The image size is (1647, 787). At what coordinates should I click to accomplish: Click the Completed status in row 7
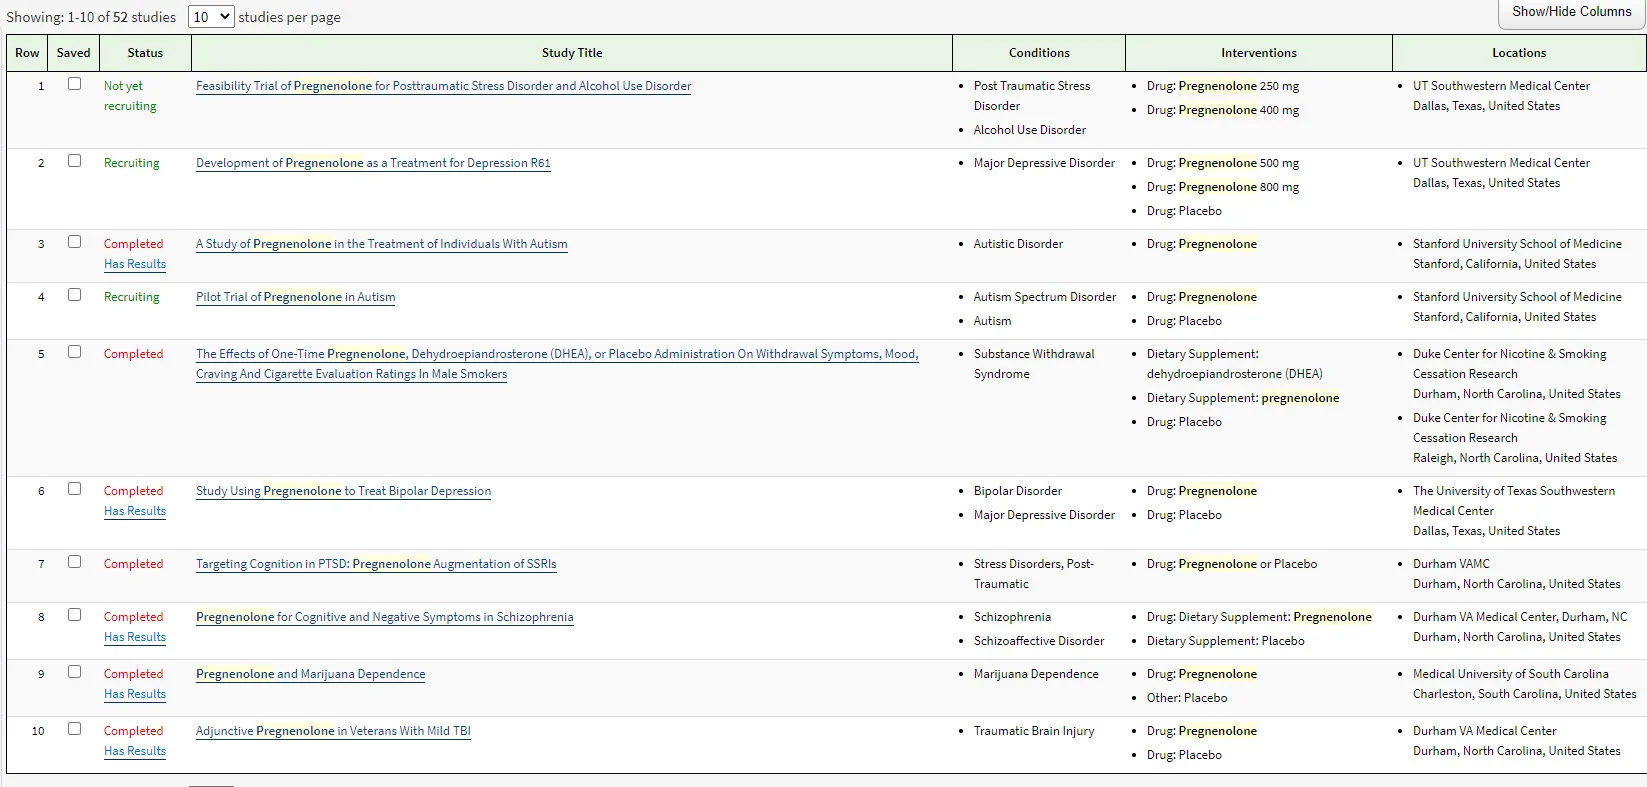[133, 564]
